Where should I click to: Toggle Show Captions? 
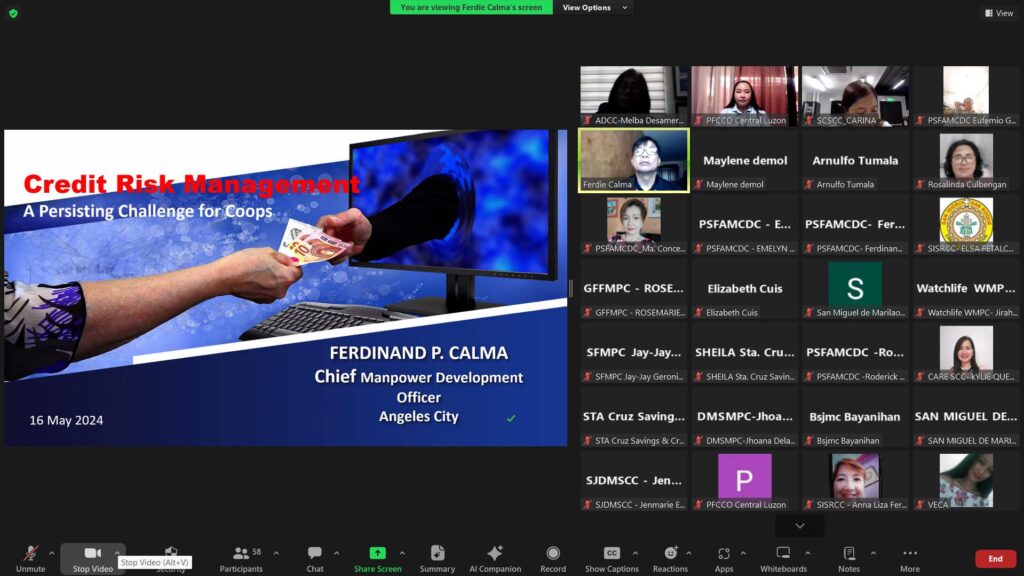(611, 559)
